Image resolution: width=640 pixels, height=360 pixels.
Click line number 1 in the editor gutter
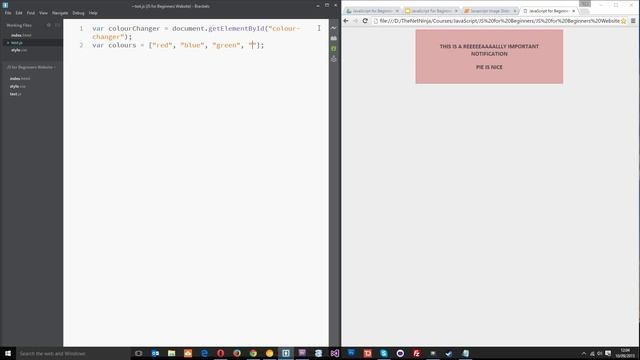pyautogui.click(x=81, y=29)
